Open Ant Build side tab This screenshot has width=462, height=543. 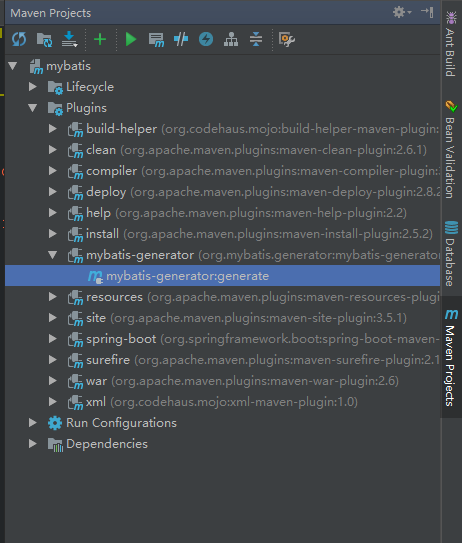pyautogui.click(x=451, y=44)
